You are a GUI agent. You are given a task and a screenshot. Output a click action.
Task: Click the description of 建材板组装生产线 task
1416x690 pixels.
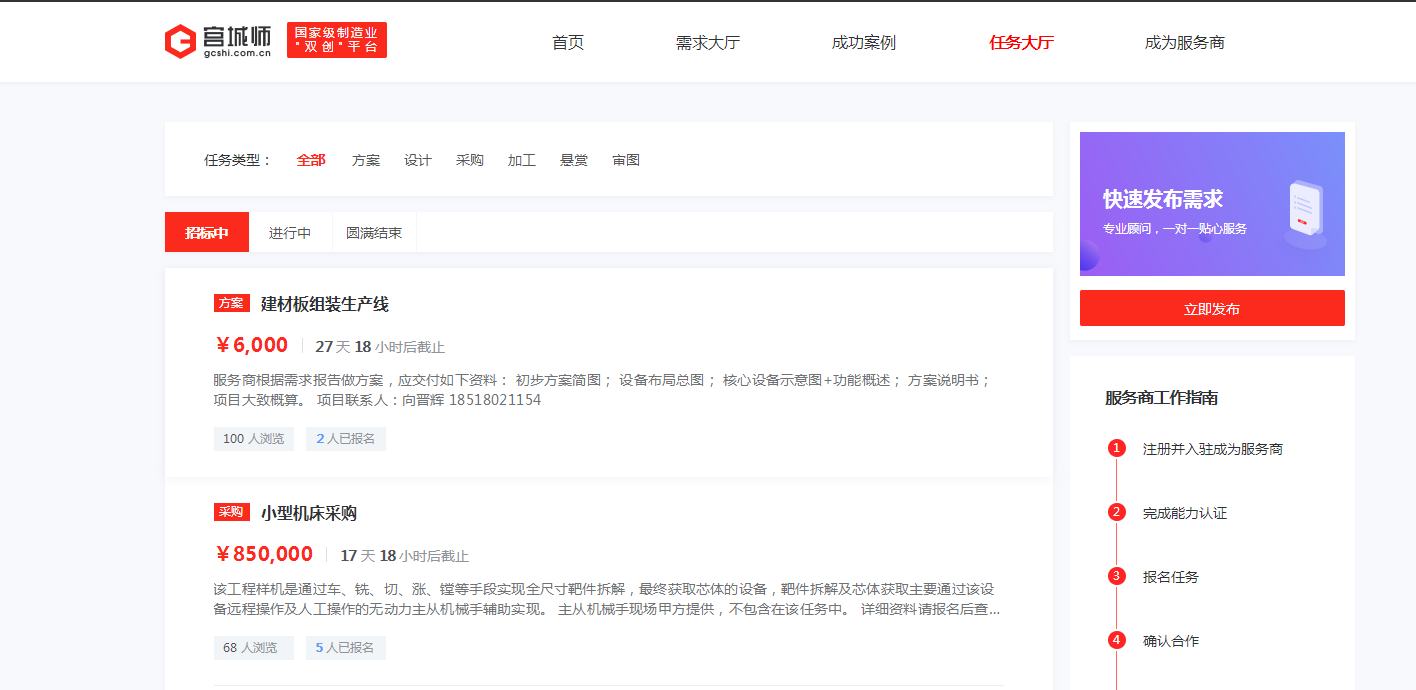[x=602, y=390]
